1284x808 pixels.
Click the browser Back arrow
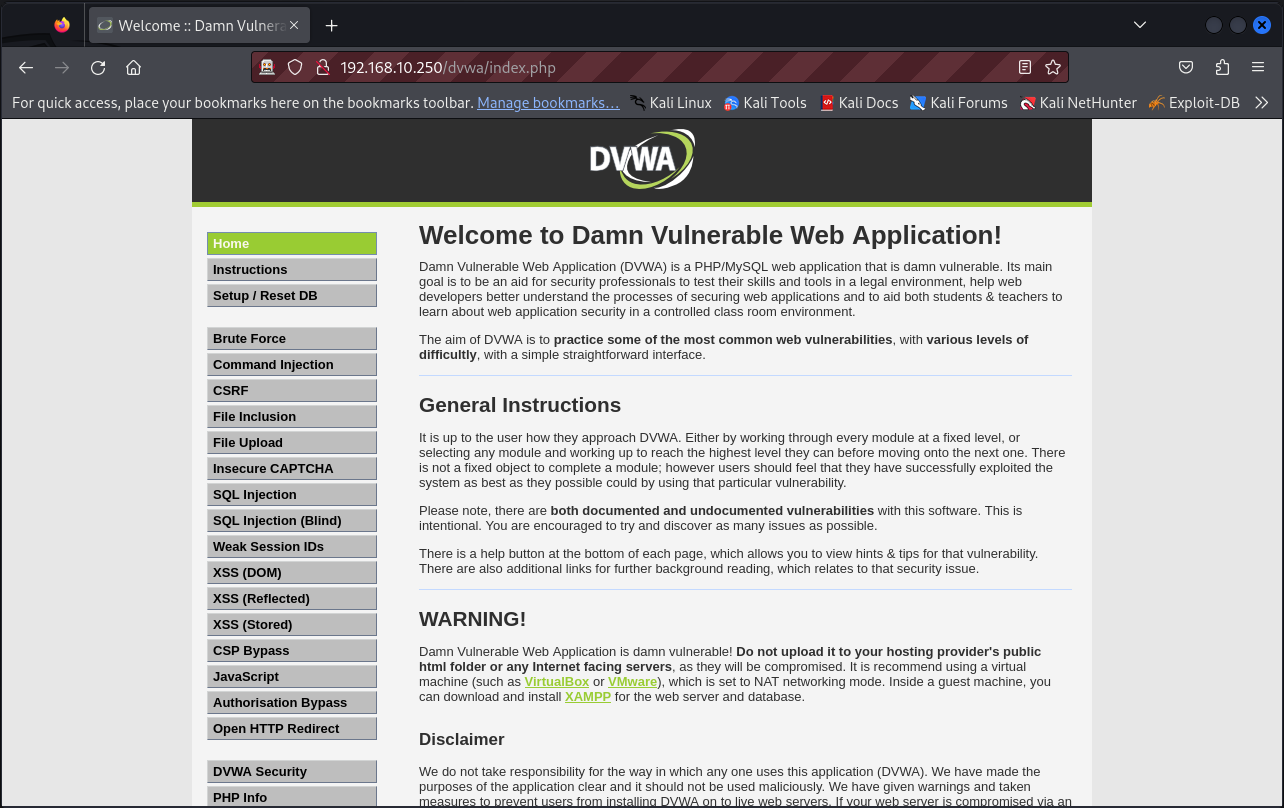(x=26, y=67)
